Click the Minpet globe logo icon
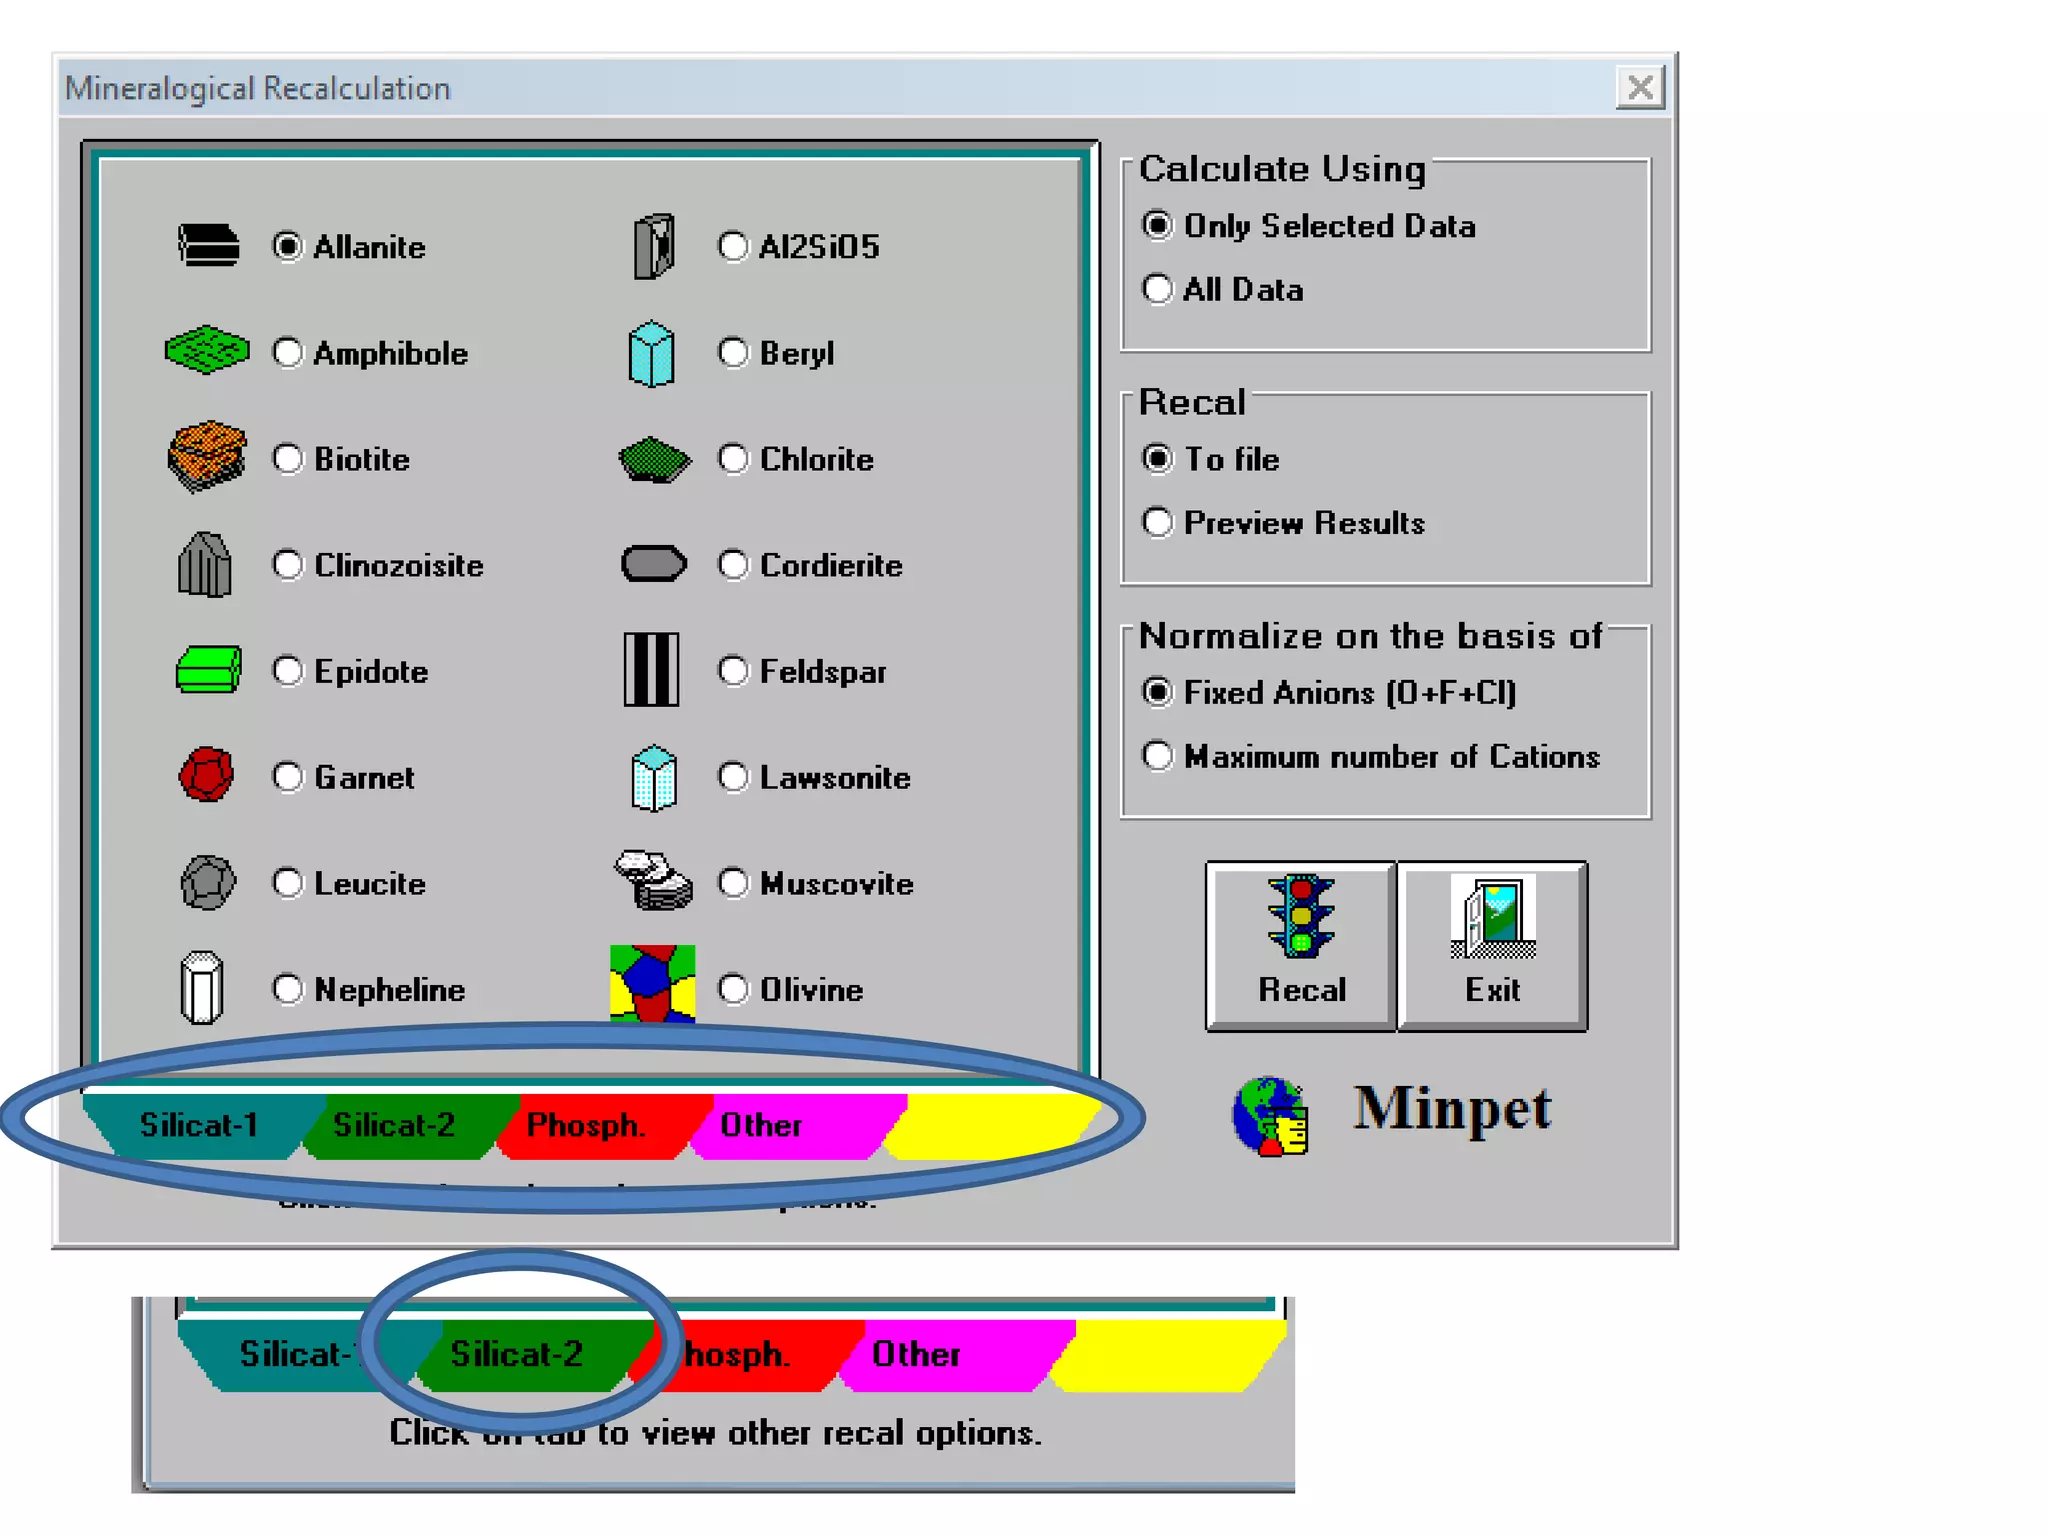2048x1536 pixels. click(x=1271, y=1116)
